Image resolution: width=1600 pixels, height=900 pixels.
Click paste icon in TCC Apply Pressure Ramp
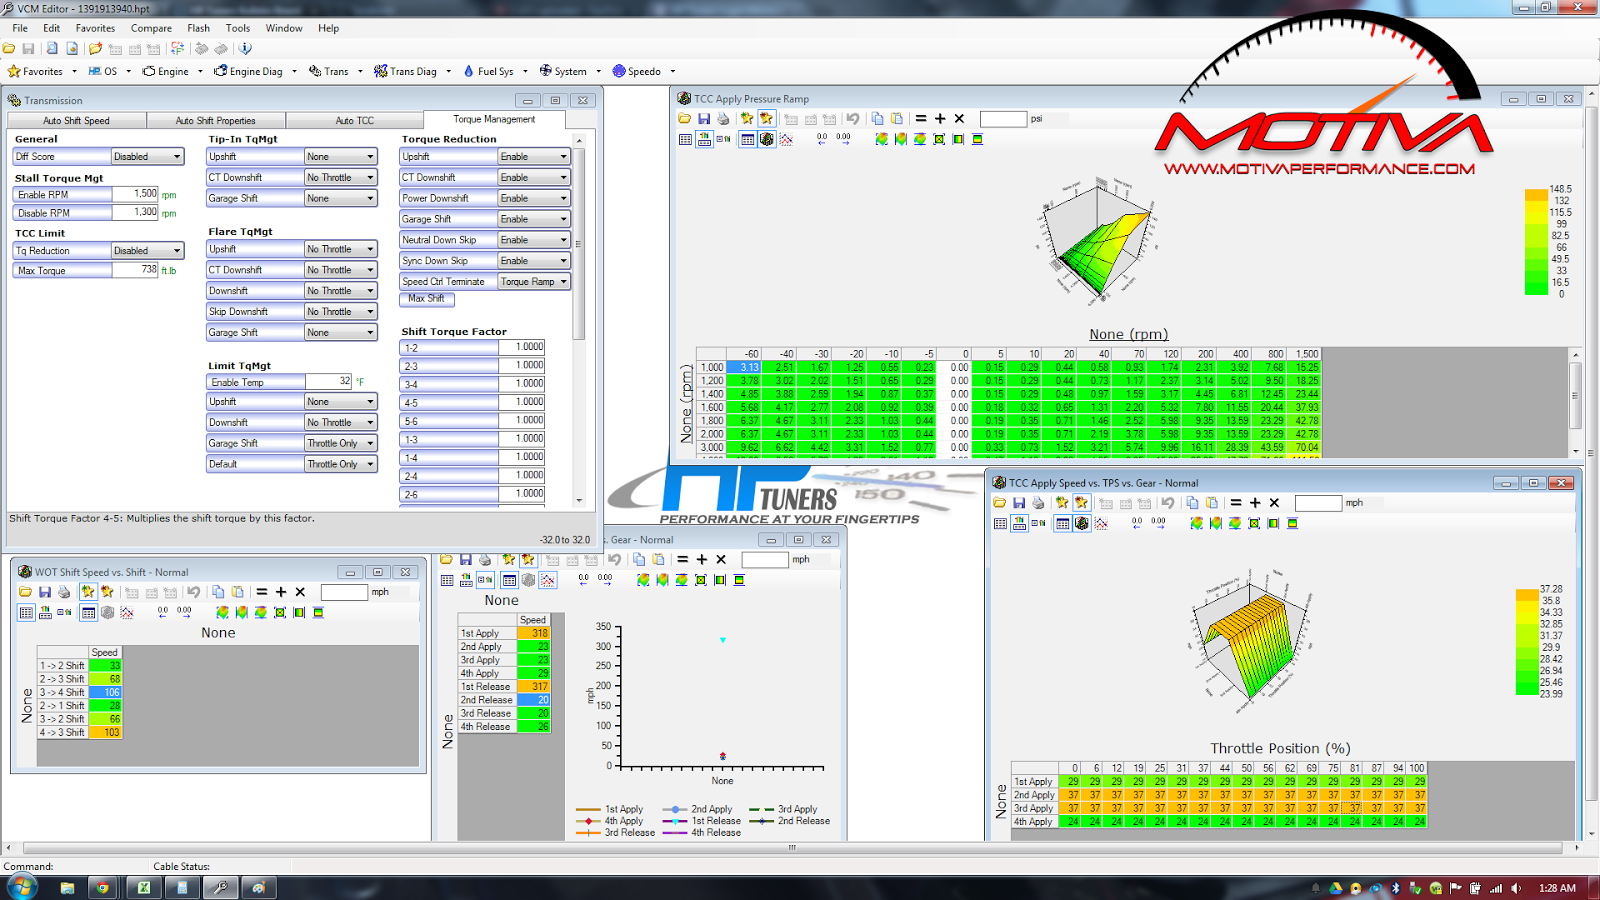tap(896, 118)
